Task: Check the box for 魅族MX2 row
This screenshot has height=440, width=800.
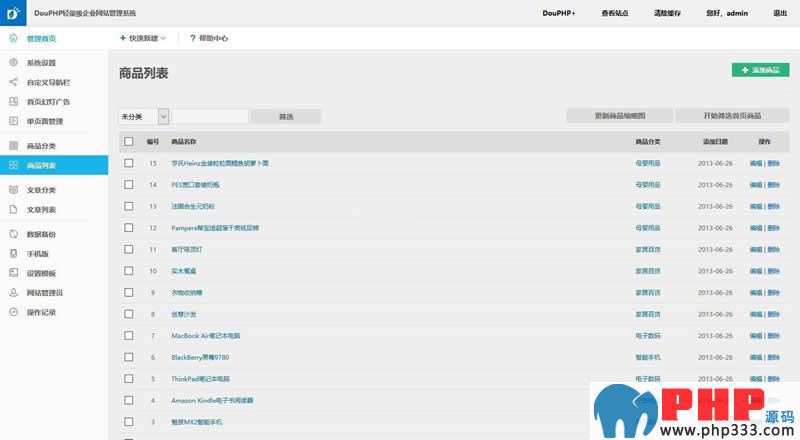Action: click(129, 422)
